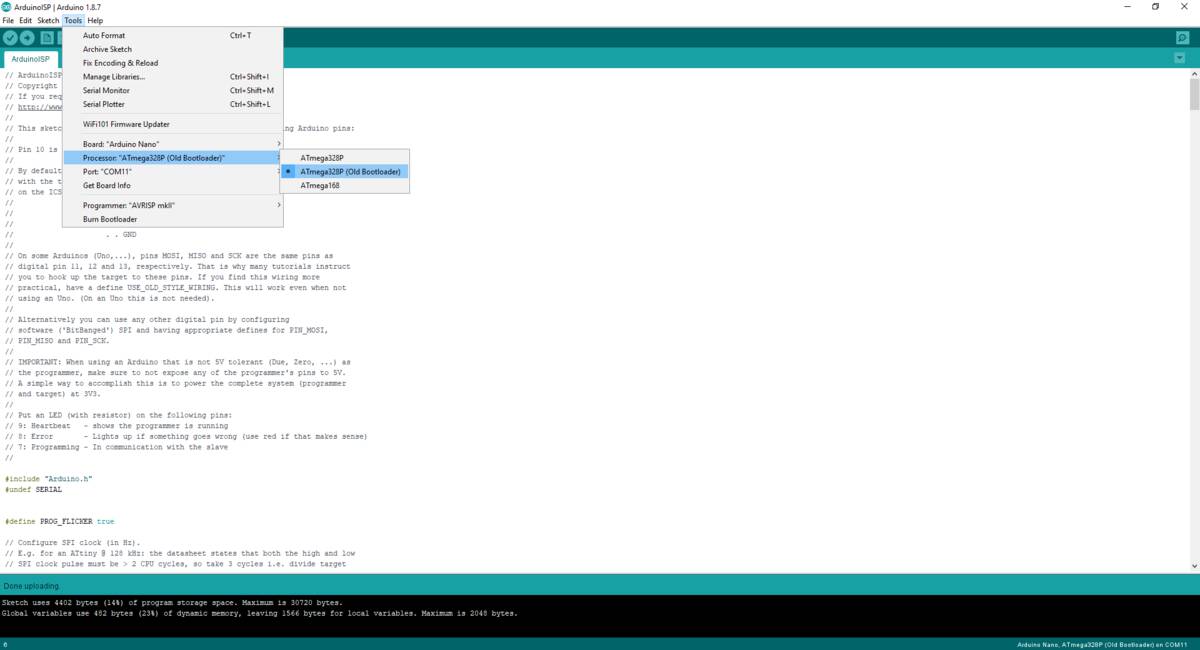Expand Programmer: "AVRISP mkII" submenu
The image size is (1200, 650).
(173, 205)
